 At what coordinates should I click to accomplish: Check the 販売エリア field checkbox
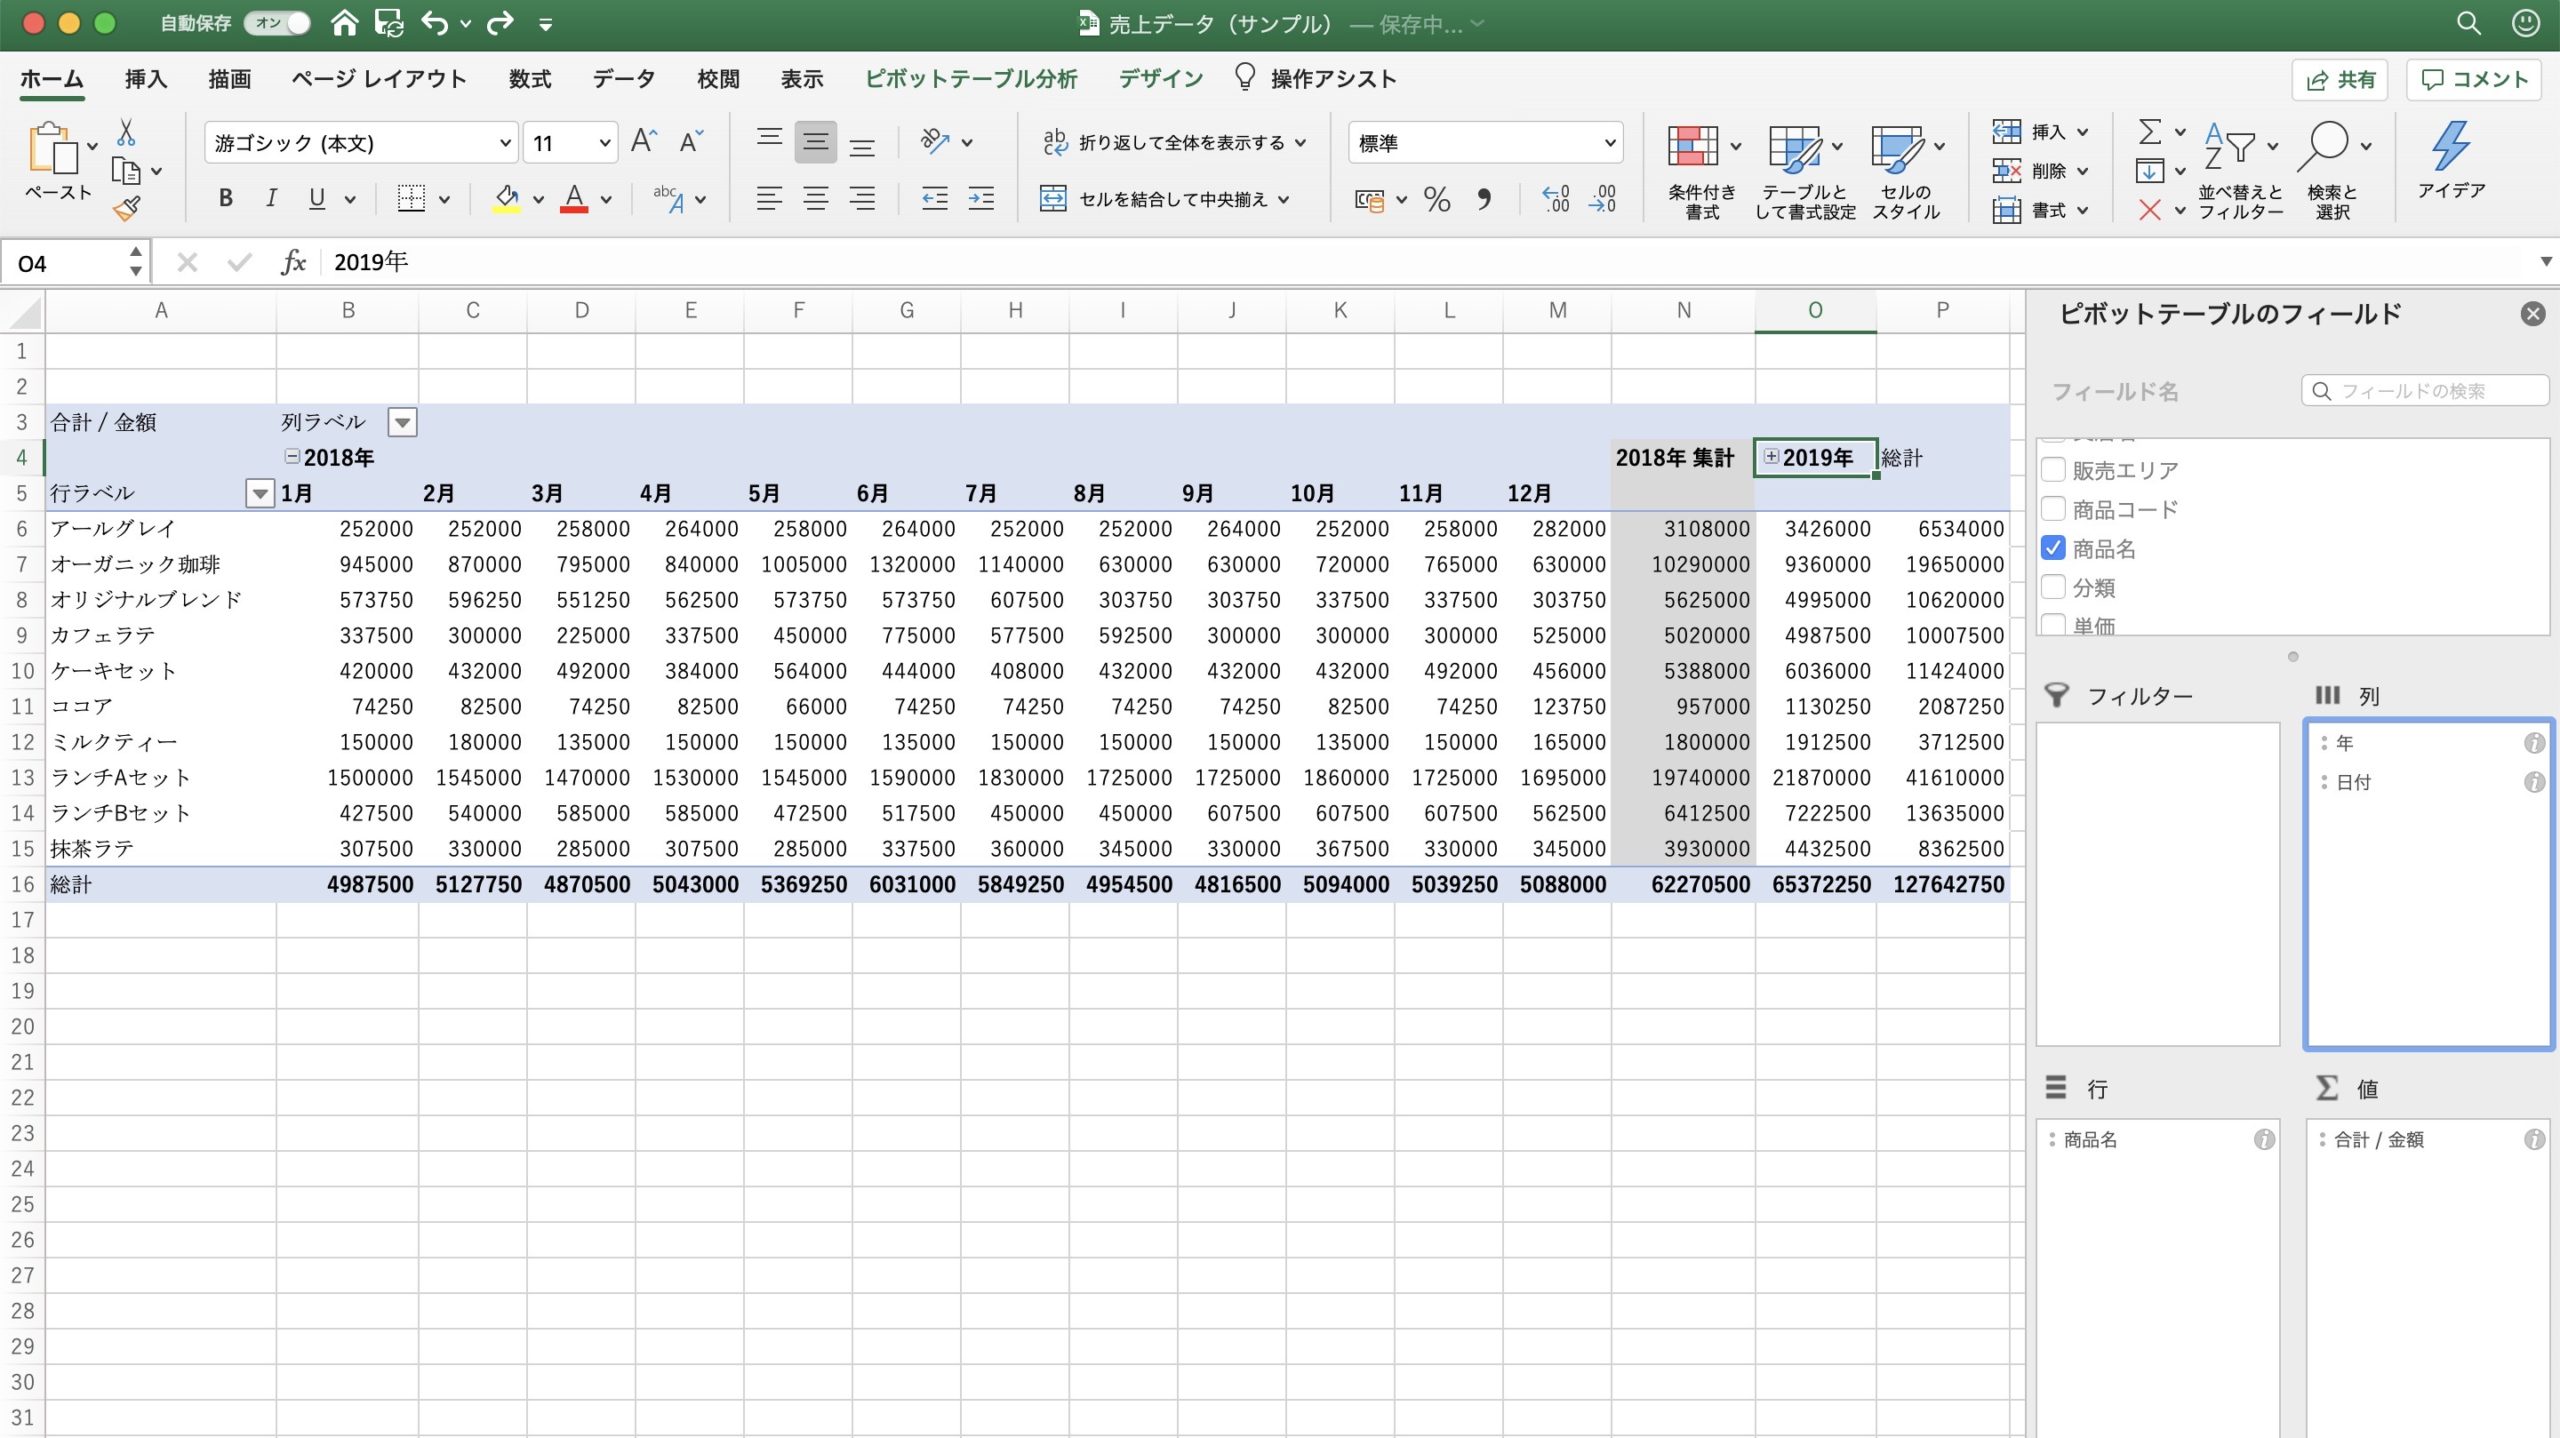pos(2053,469)
